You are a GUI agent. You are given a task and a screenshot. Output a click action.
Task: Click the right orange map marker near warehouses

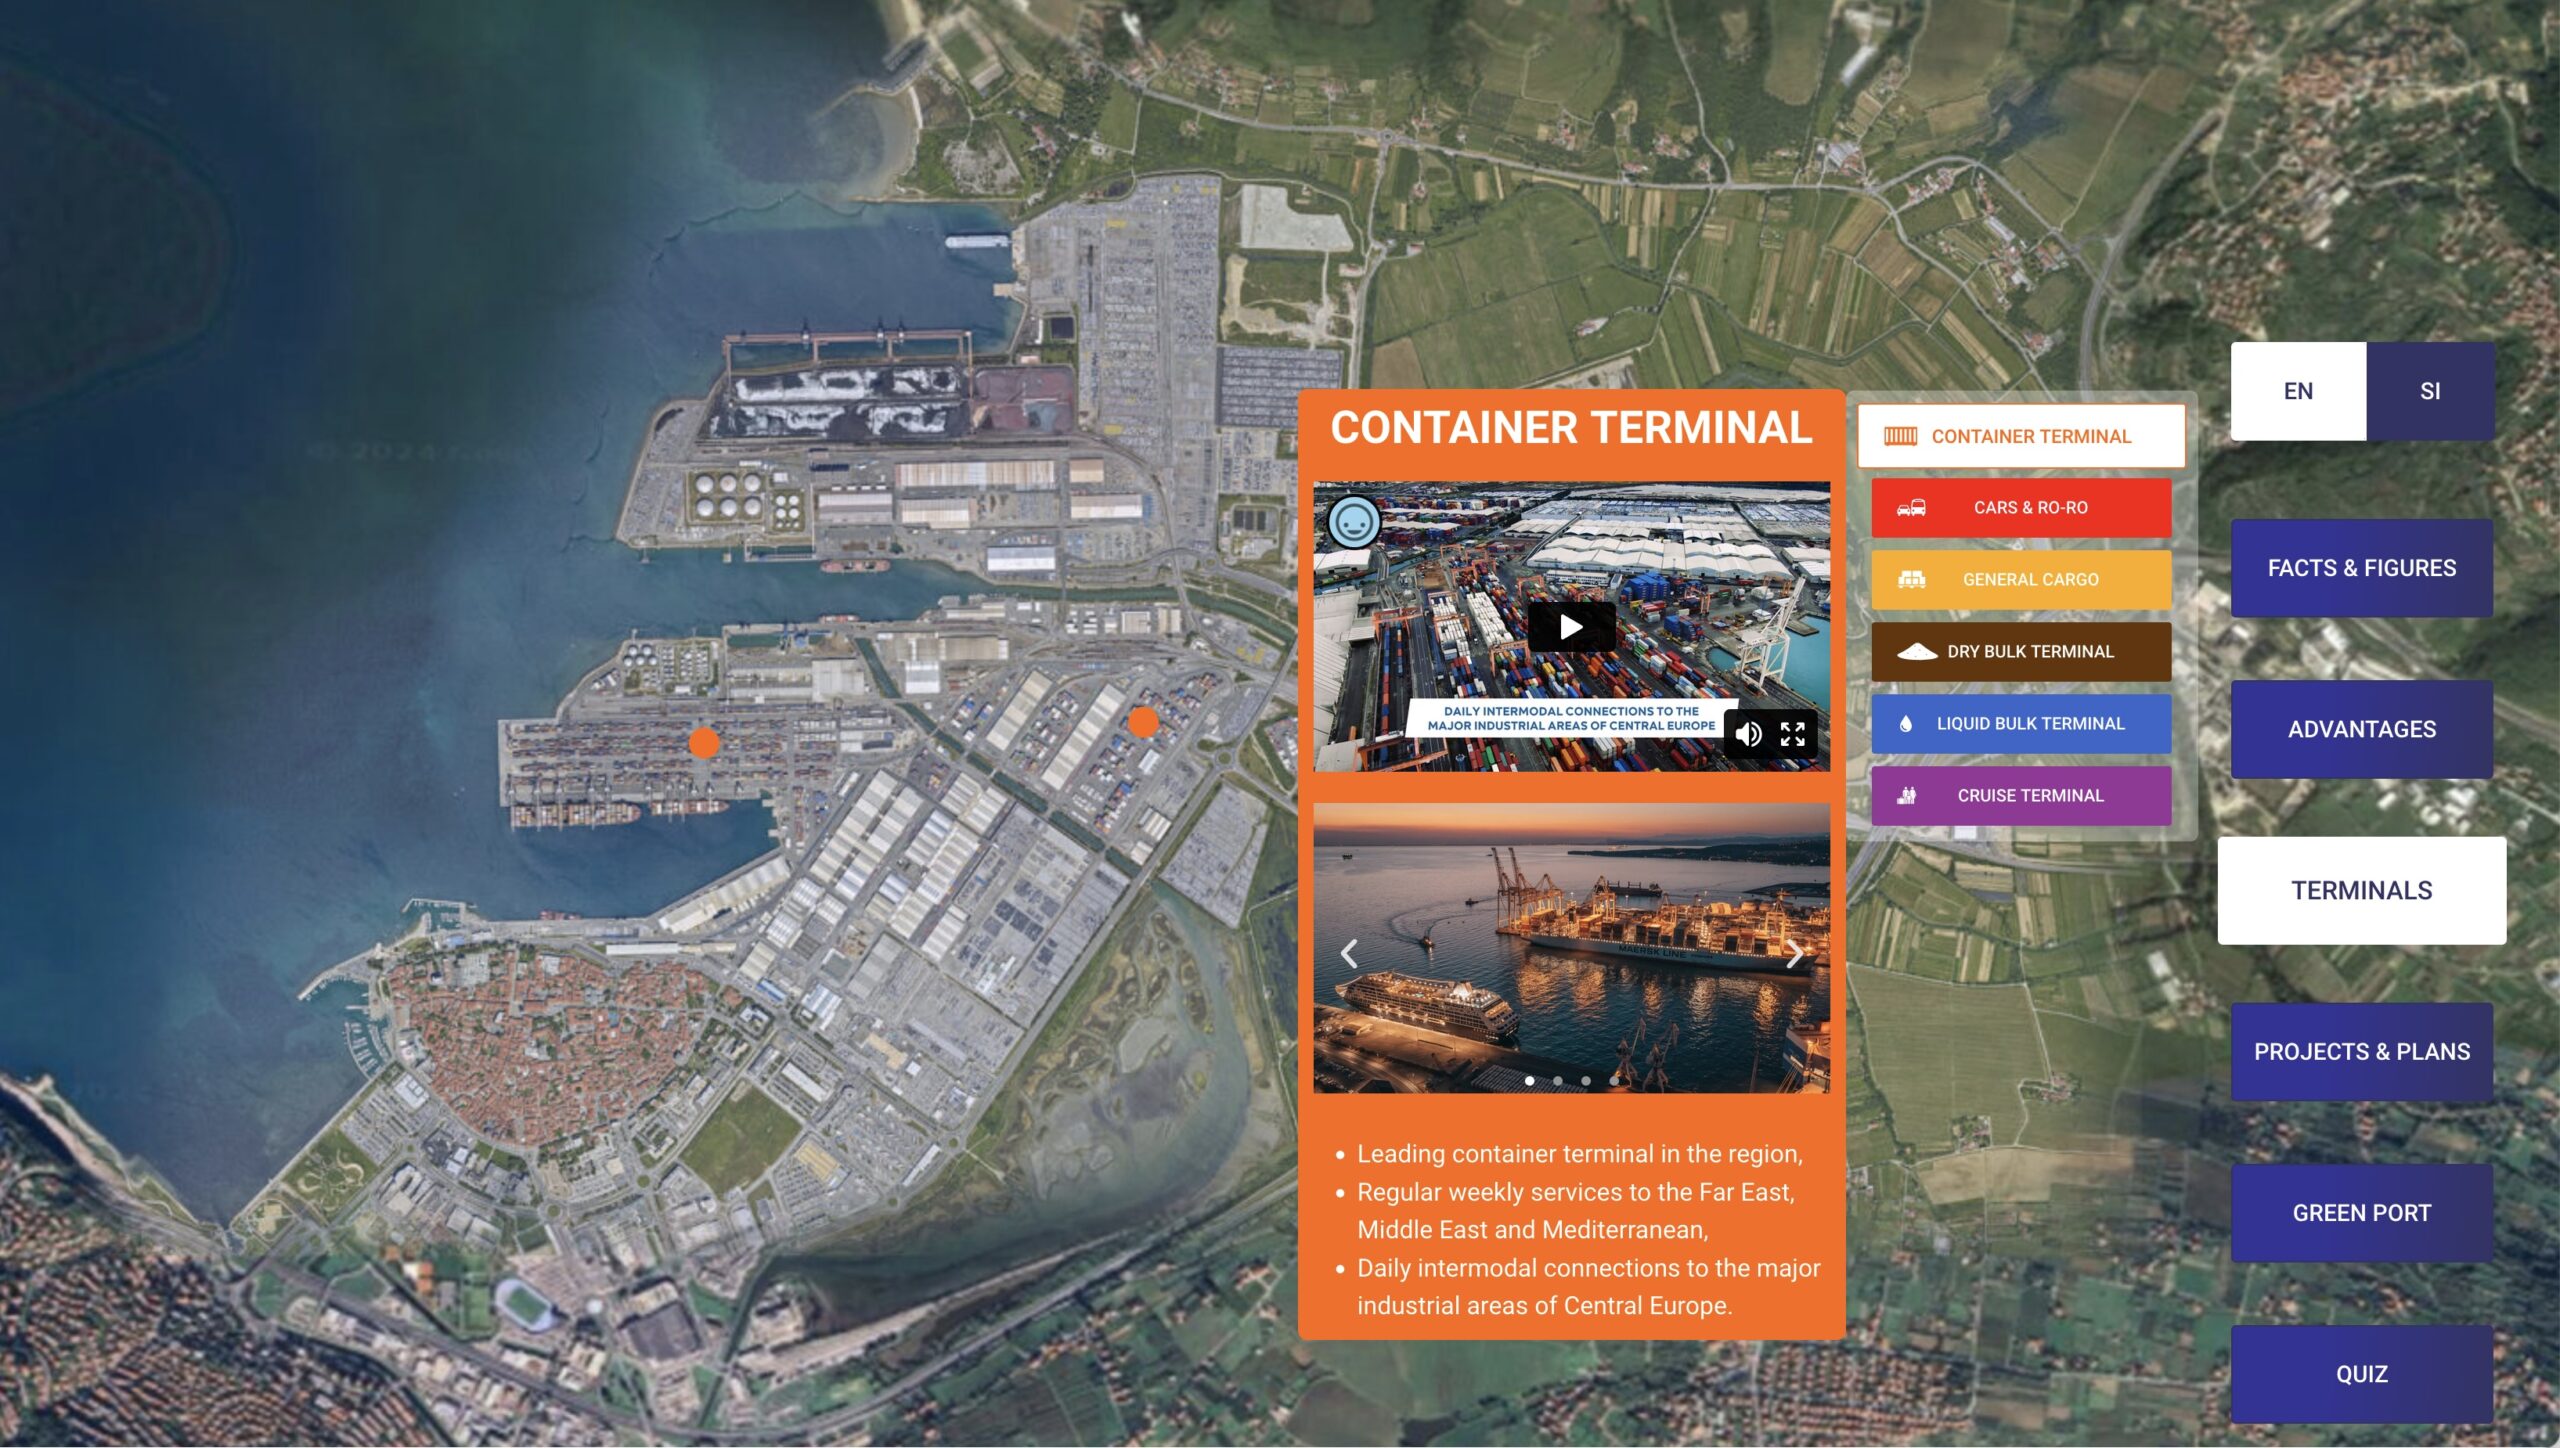point(1143,721)
